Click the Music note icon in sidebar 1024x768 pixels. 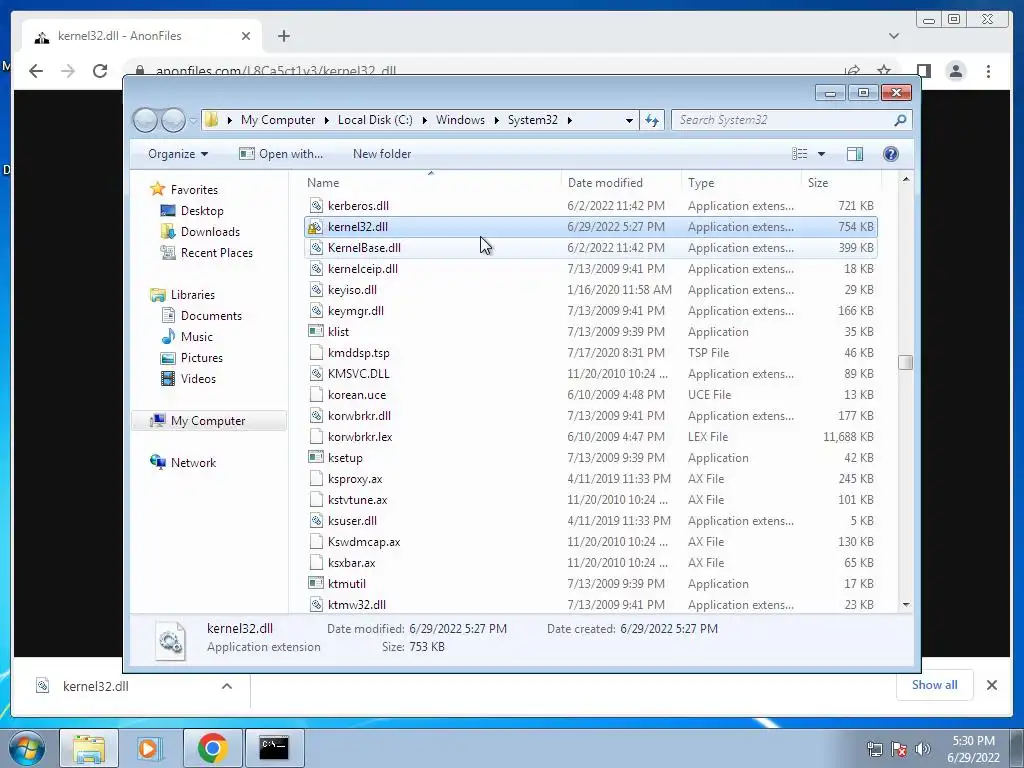168,336
